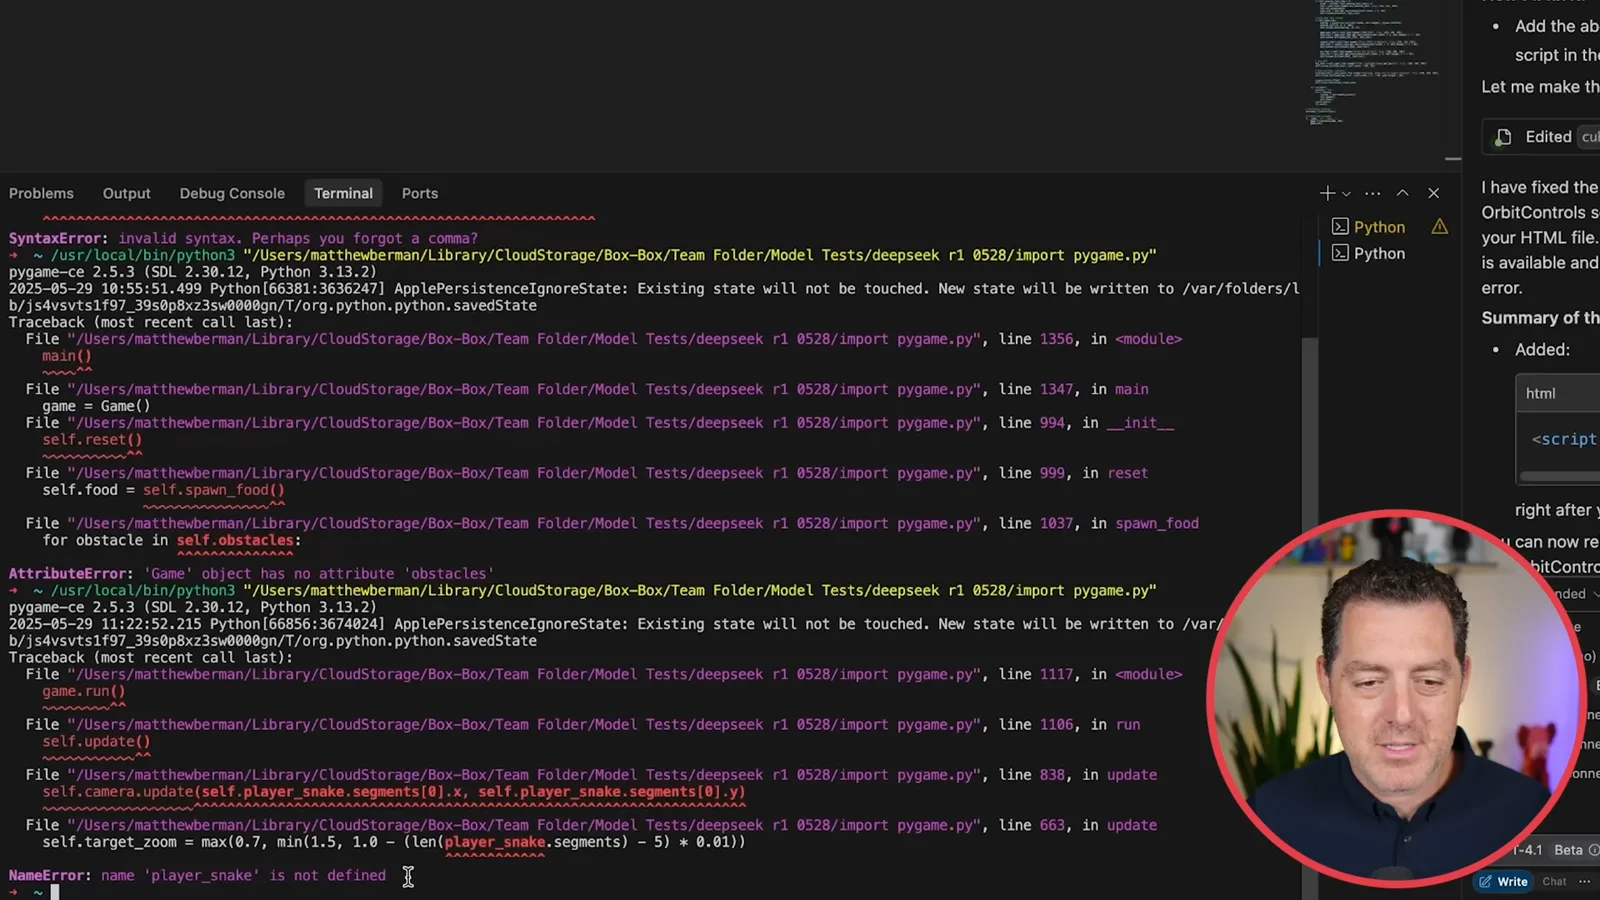Open the line 663 update file path link
This screenshot has width=1600, height=900.
(524, 825)
